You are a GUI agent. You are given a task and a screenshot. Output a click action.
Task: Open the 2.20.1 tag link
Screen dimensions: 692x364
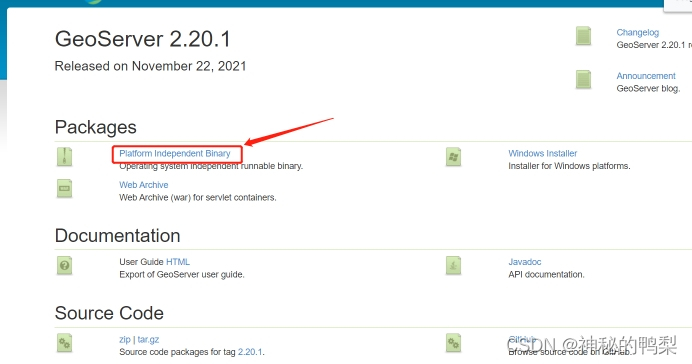[250, 352]
